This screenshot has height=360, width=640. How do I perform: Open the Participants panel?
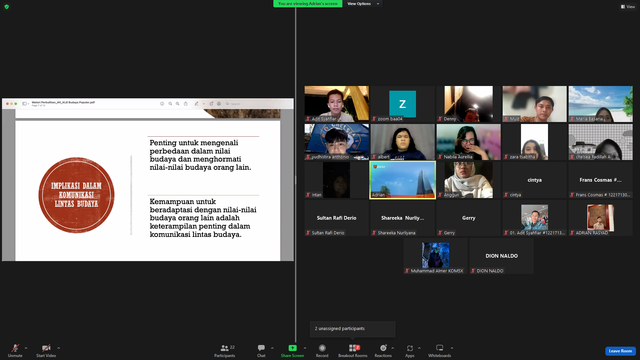coord(225,350)
